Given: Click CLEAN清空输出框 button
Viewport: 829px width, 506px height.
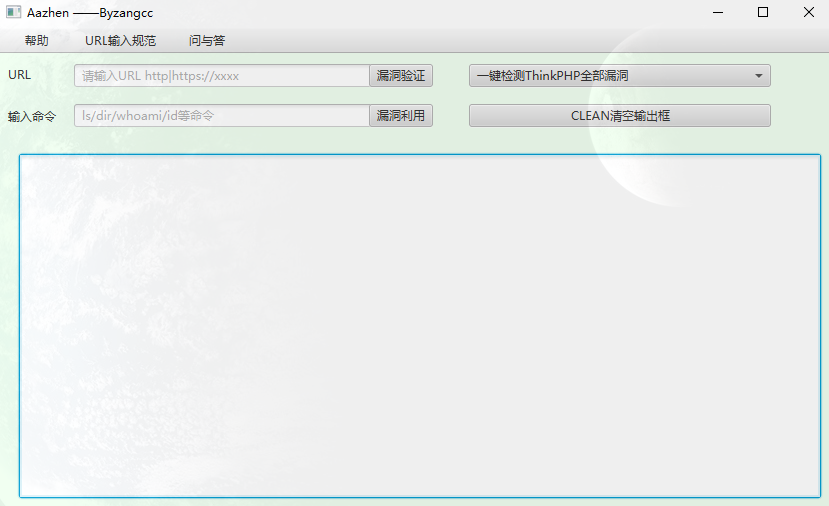Looking at the screenshot, I should (620, 116).
